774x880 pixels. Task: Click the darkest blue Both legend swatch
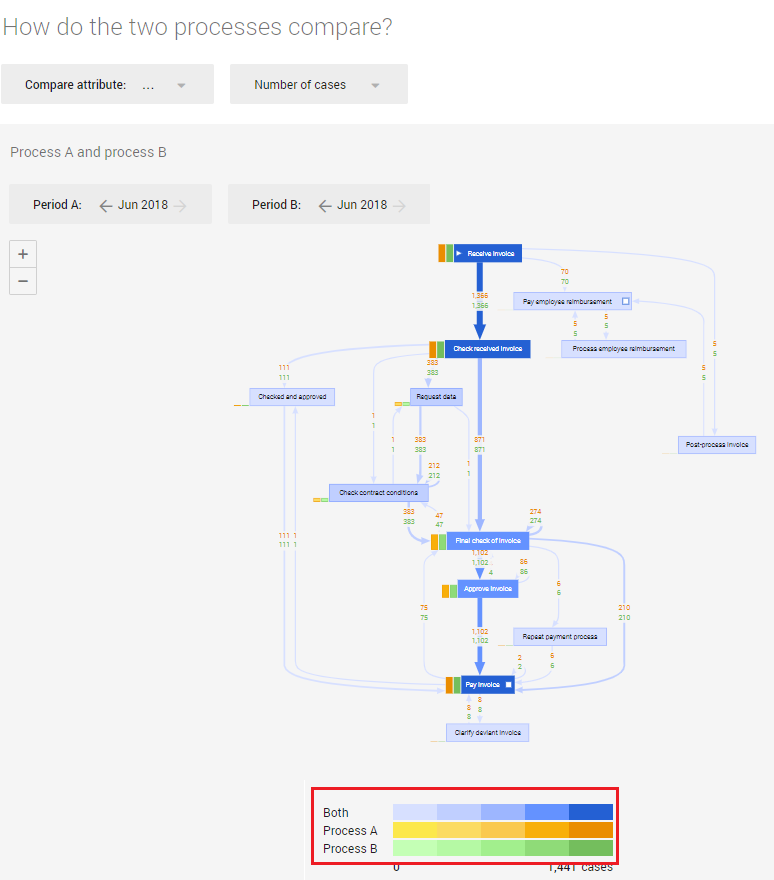pos(590,812)
